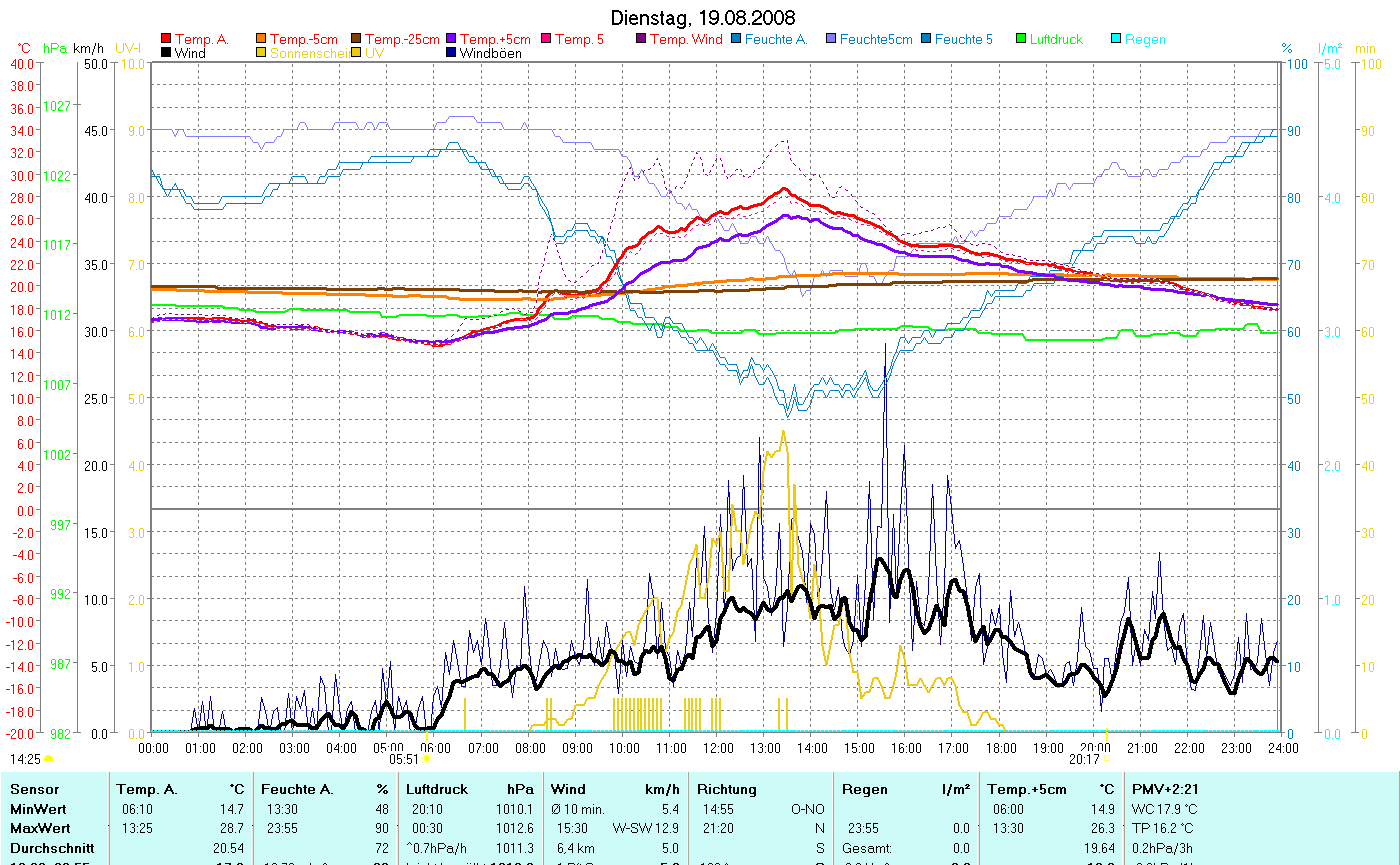The image size is (1400, 865).
Task: Click the Feuchte A. legend label
Action: pos(774,40)
